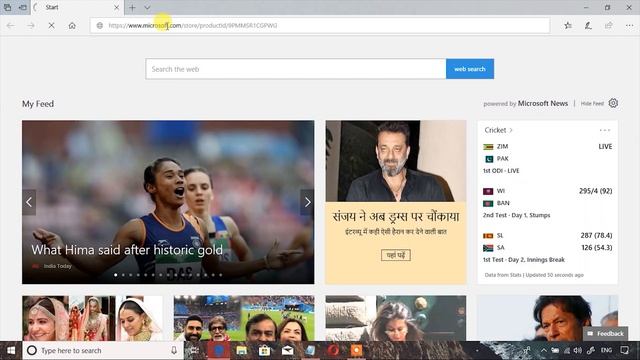The width and height of the screenshot is (640, 360).
Task: Set these tabs aside
Action: [x=23, y=7]
